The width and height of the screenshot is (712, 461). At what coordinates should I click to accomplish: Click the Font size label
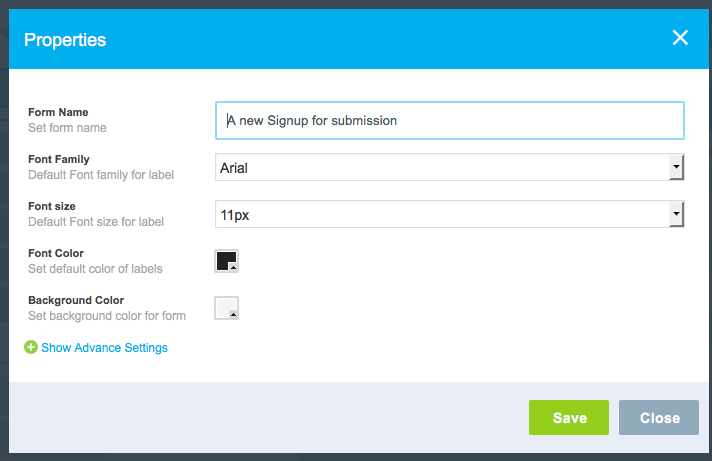52,206
